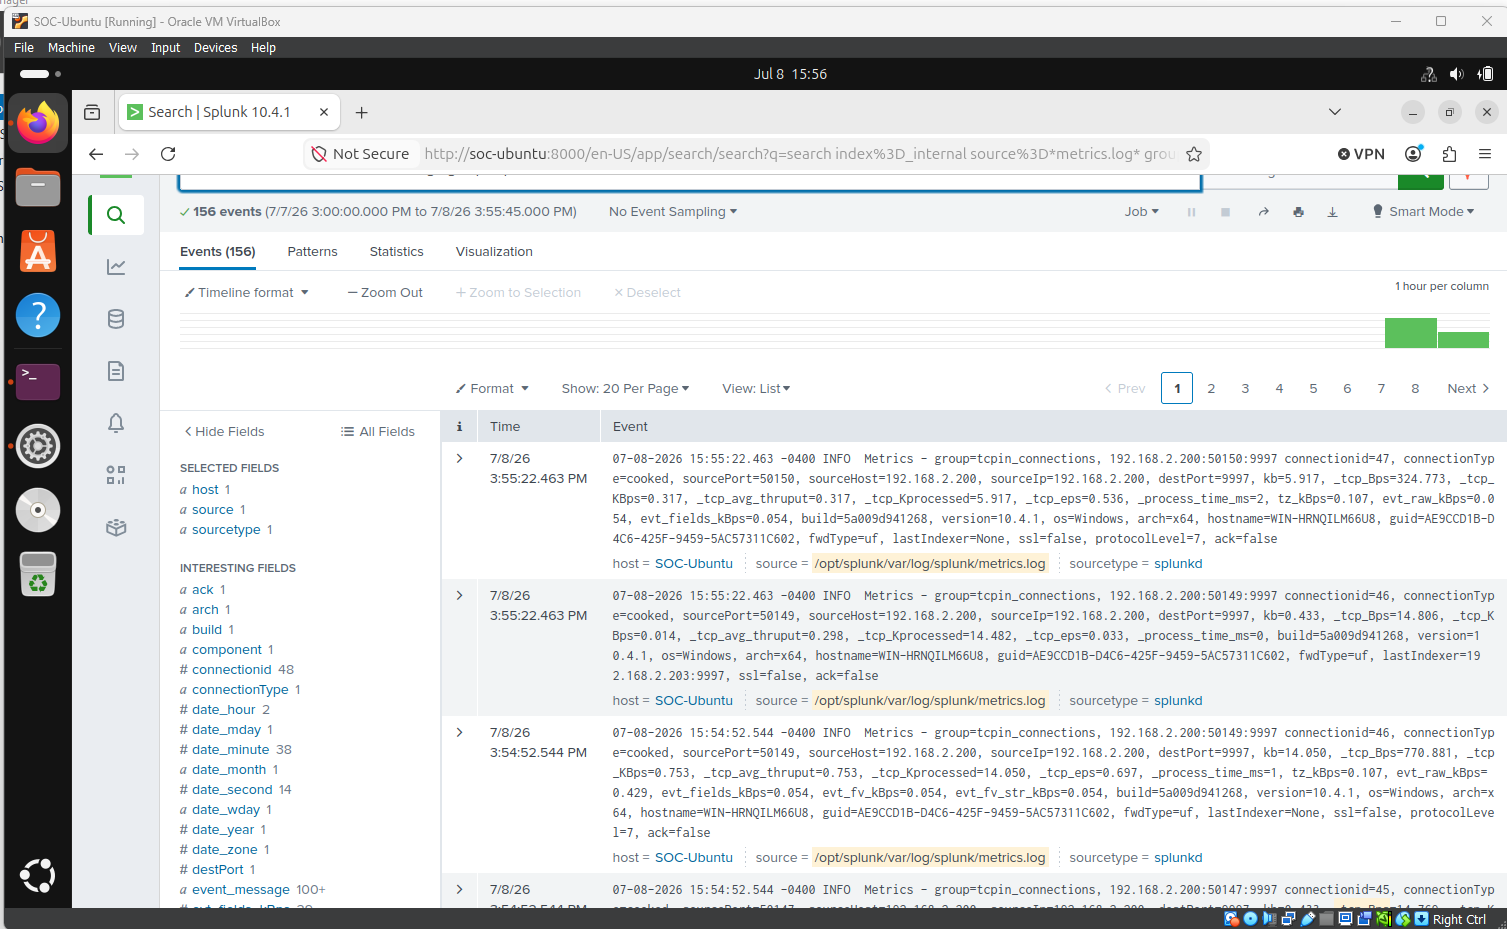Click the sourcetype field under Selected Fields
Viewport: 1507px width, 929px height.
coord(226,530)
